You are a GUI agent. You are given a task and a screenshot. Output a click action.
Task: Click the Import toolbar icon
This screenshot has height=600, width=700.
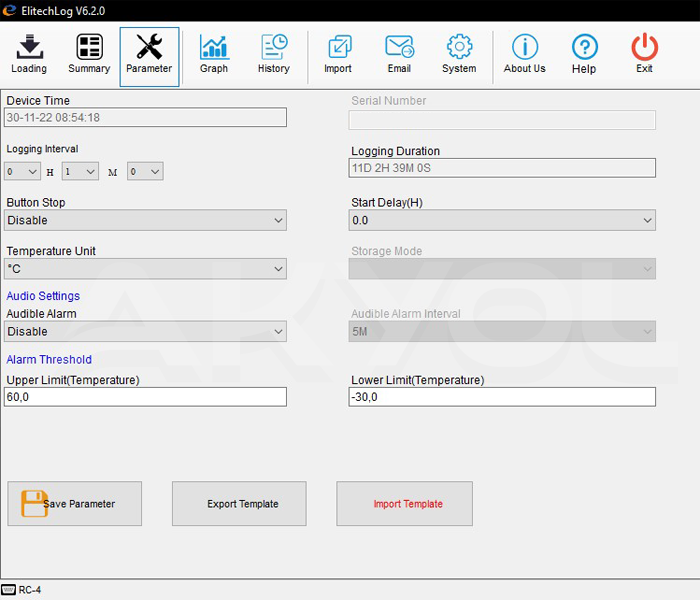[339, 47]
